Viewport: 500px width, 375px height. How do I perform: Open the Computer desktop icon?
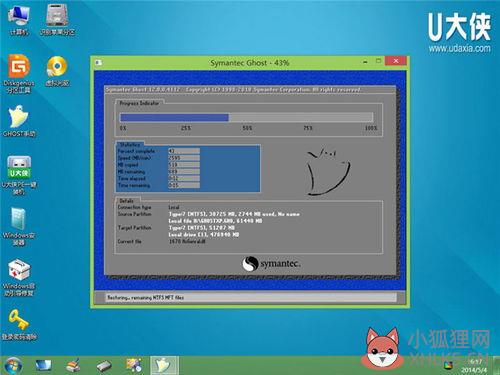[x=19, y=20]
